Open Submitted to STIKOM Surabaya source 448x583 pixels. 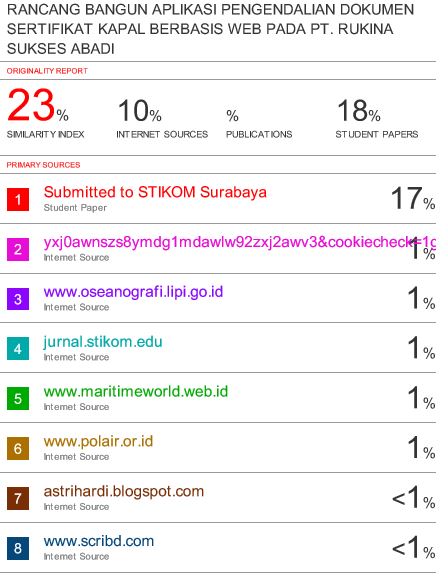coord(155,192)
